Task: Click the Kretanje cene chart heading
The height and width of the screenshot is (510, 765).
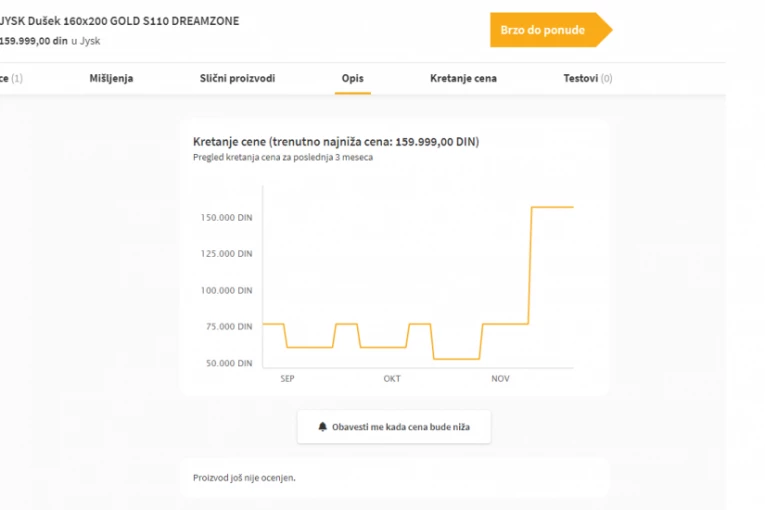Action: point(335,142)
